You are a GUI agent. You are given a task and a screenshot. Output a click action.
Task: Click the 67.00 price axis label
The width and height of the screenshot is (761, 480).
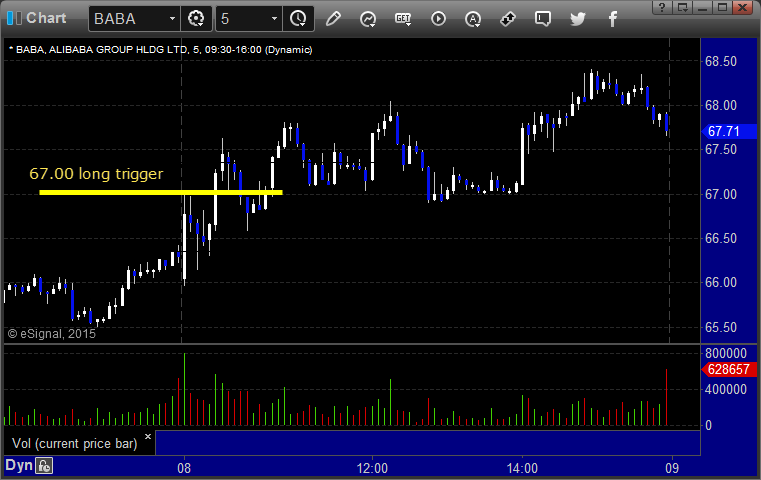721,194
